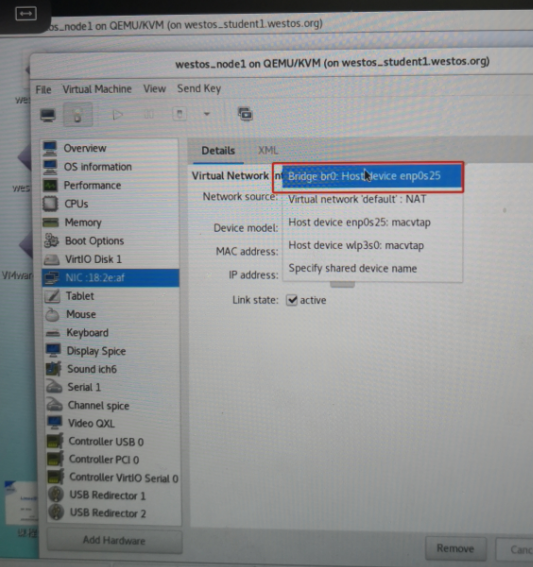Screen dimensions: 533x567
Task: Show virtual hardware details lightbulb icon
Action: 77,115
